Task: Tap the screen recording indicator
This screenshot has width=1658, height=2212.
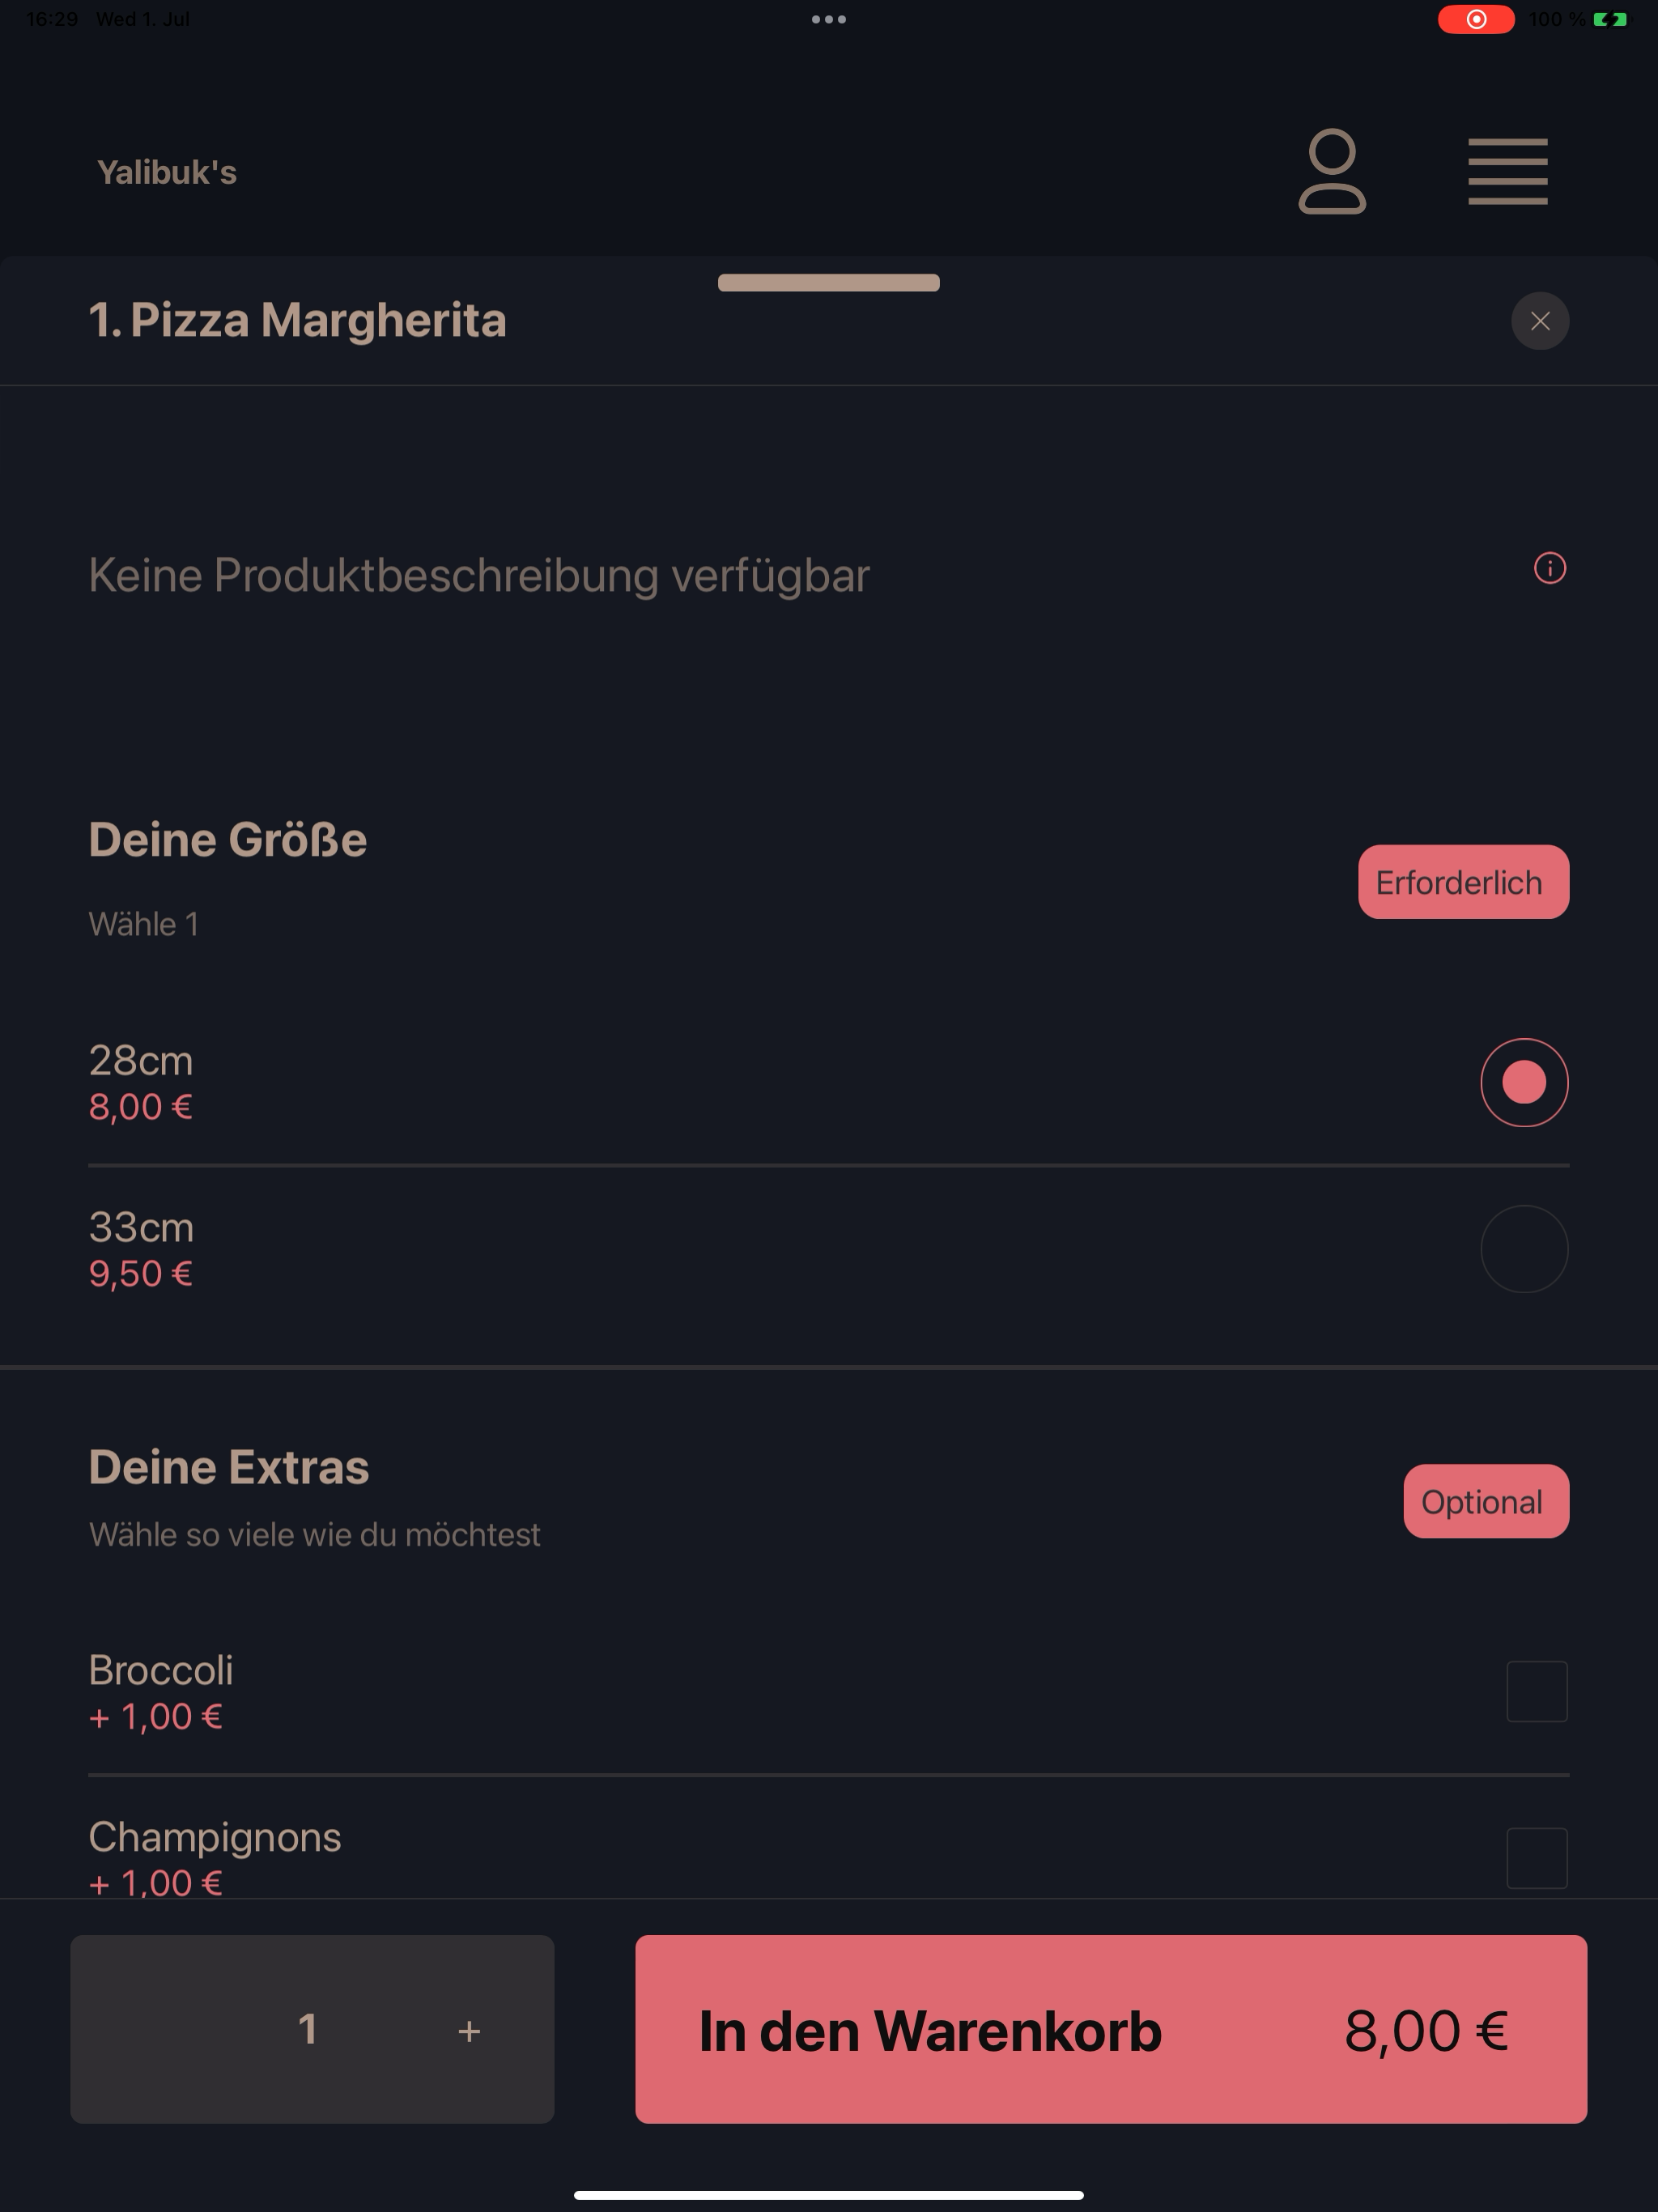Action: pos(1476,19)
